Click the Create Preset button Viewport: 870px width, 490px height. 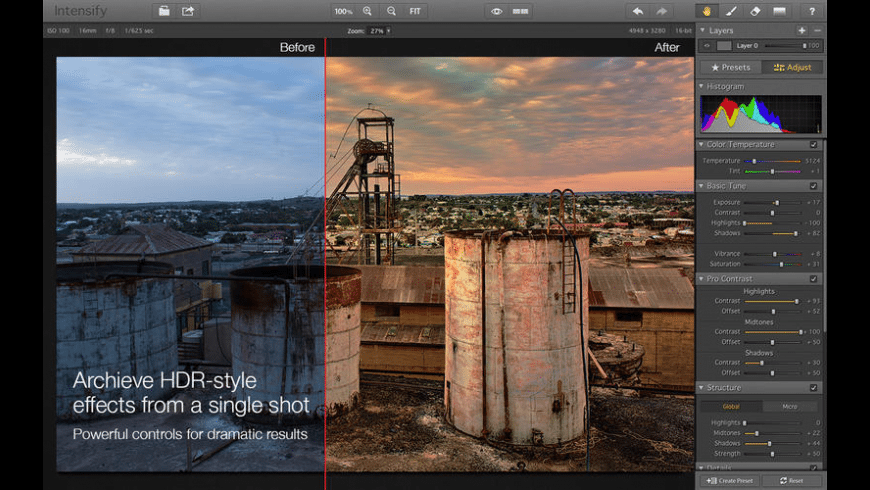click(x=729, y=481)
